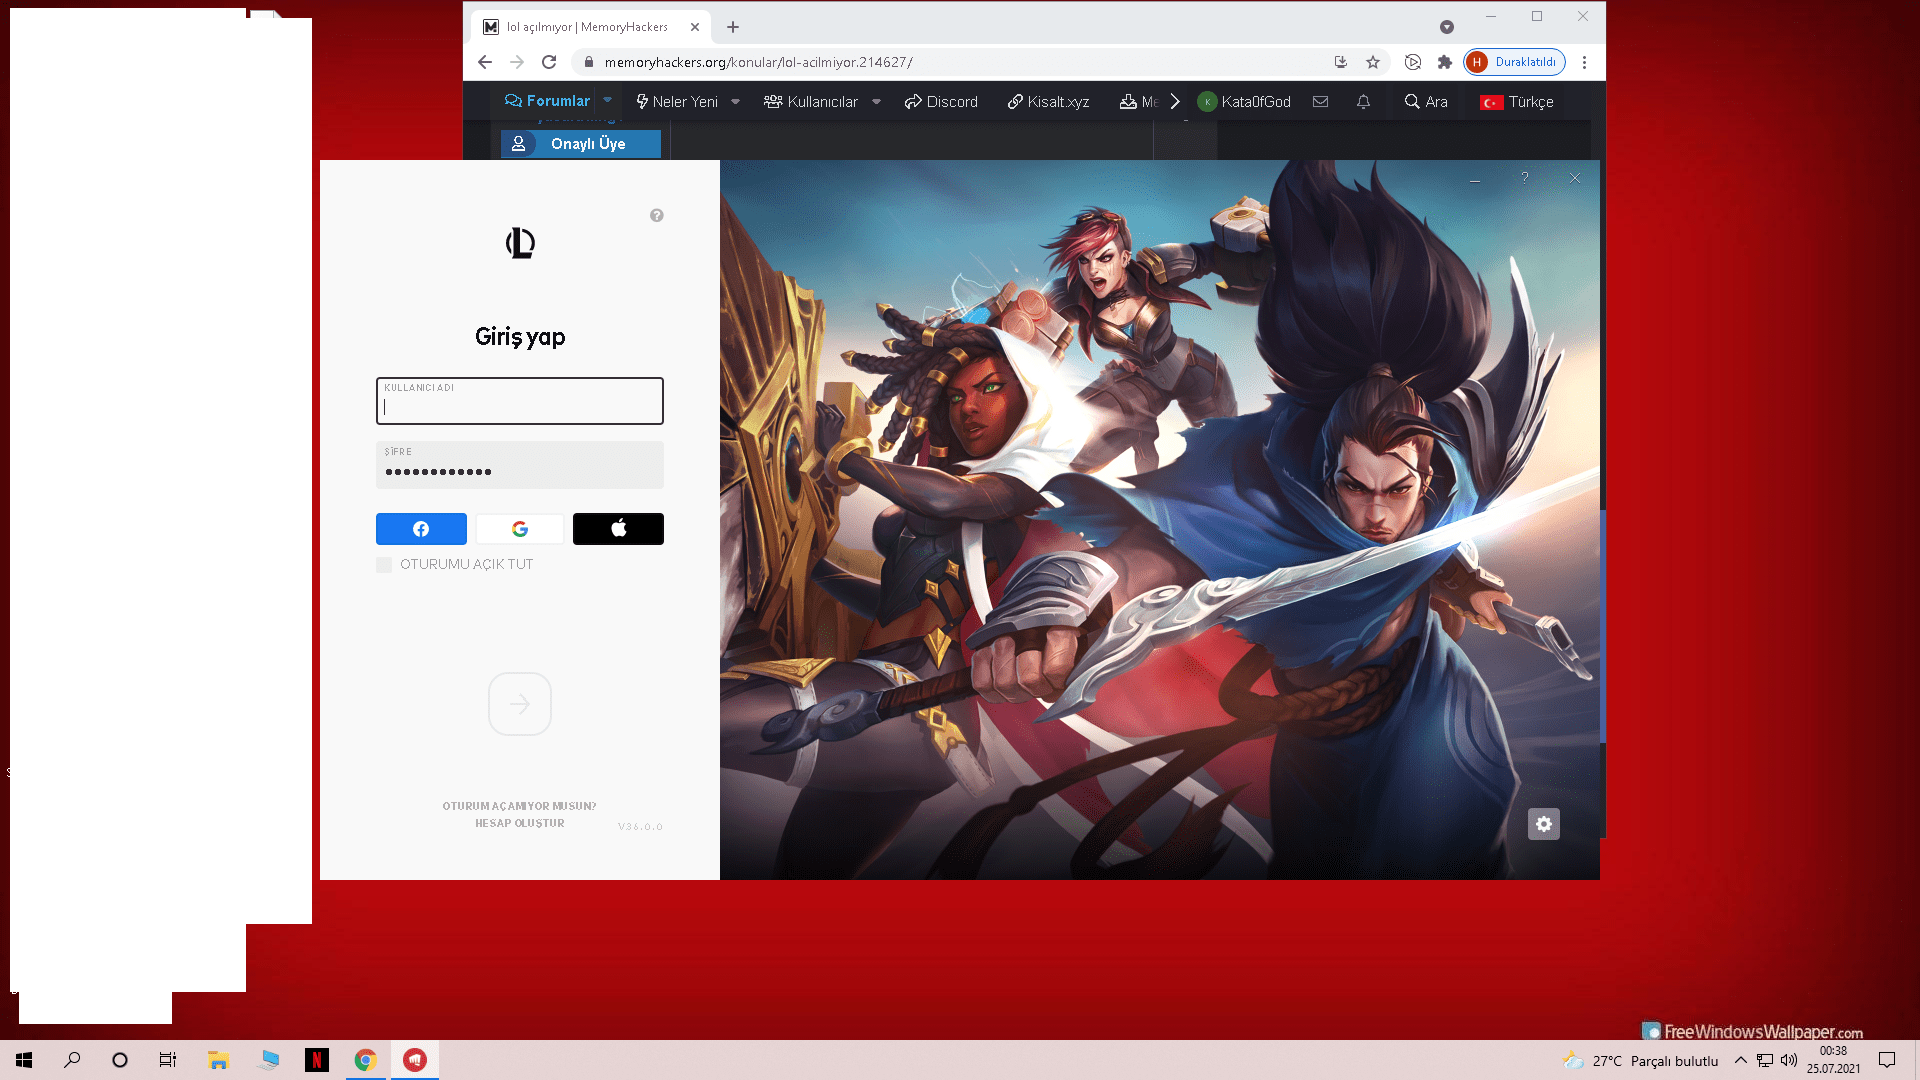Open Task View on taskbar
The width and height of the screenshot is (1920, 1080).
[x=168, y=1060]
